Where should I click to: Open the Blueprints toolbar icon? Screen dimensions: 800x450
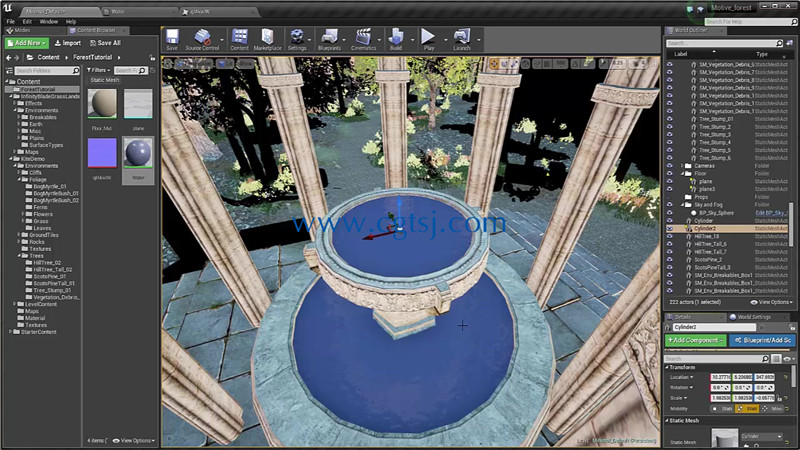point(329,39)
